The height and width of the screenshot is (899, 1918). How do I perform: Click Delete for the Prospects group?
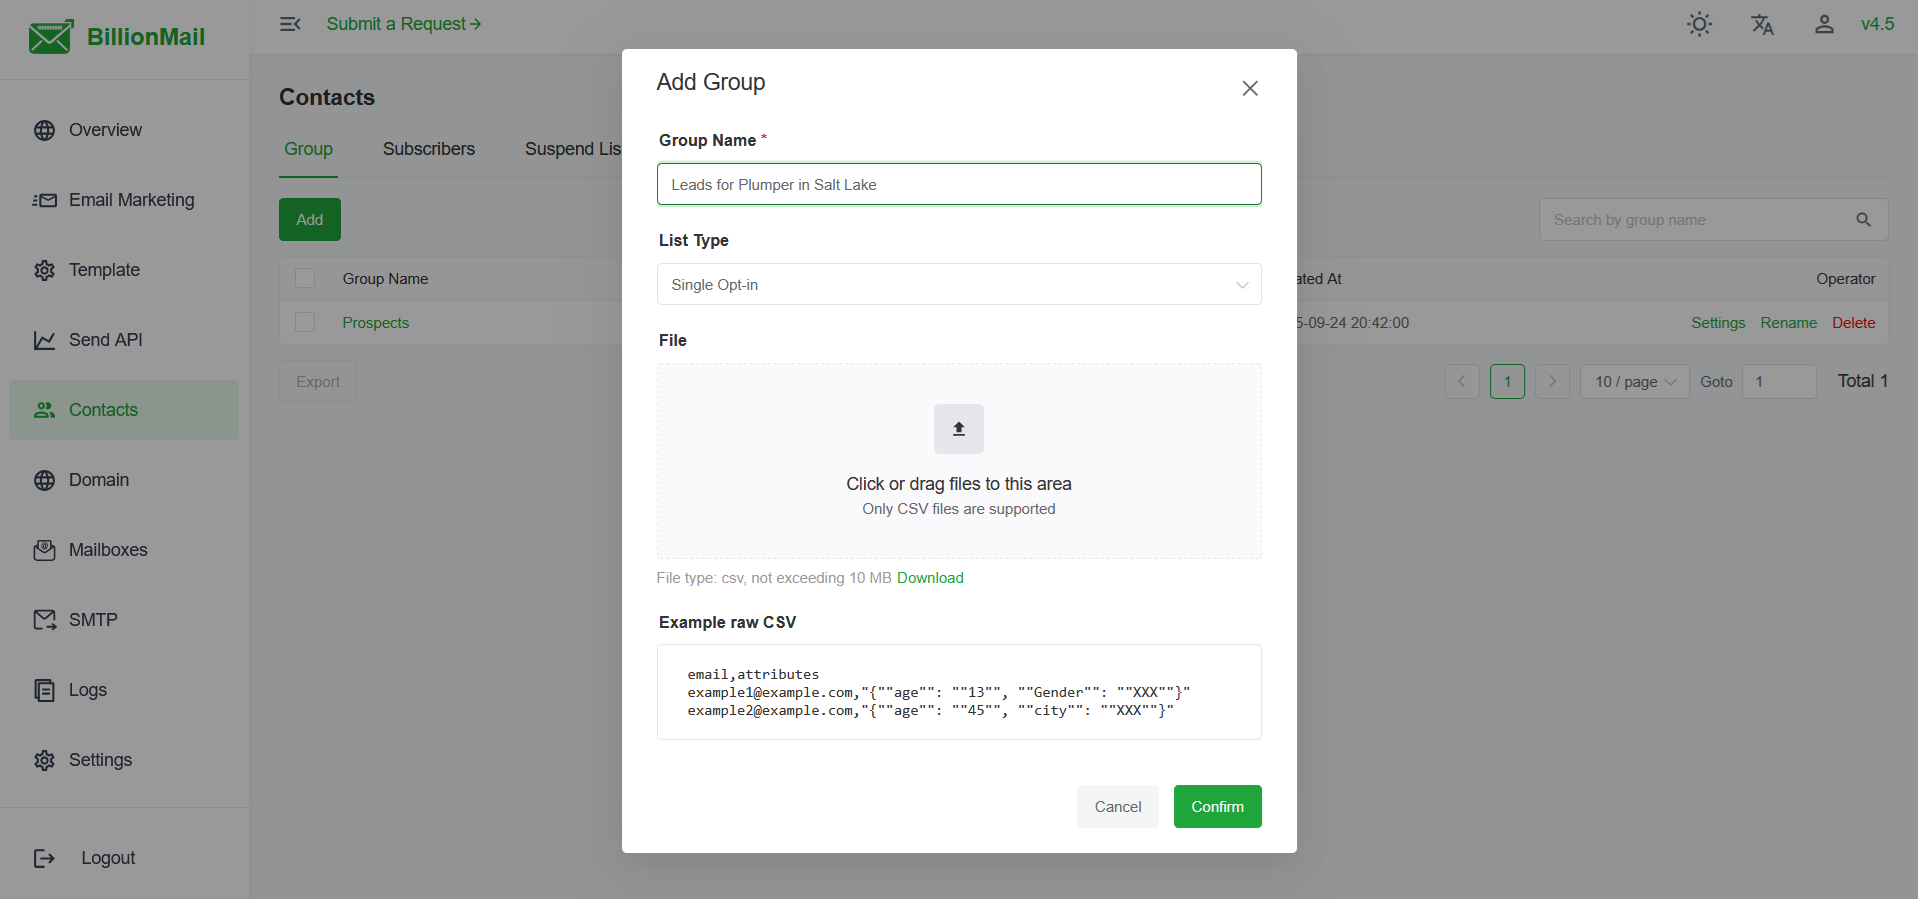(1853, 322)
